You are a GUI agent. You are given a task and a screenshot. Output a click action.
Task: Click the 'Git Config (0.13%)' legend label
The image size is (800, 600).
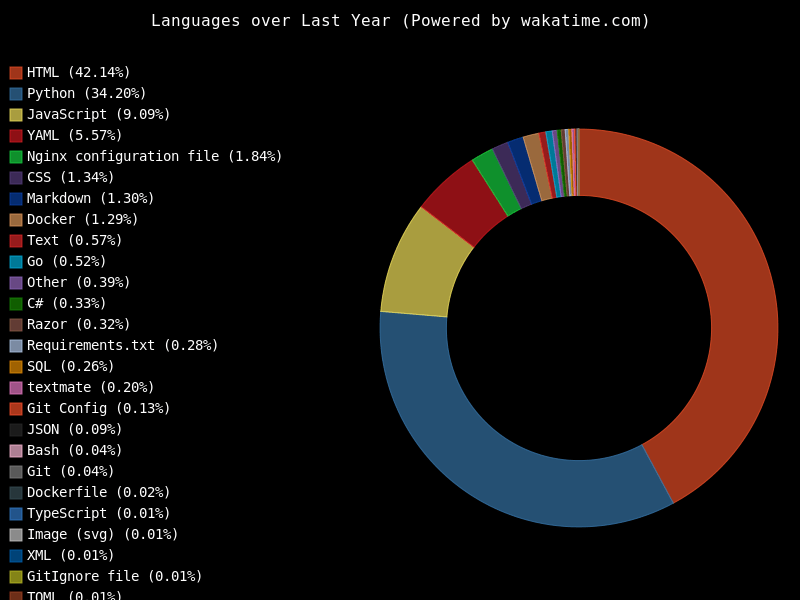pos(98,409)
